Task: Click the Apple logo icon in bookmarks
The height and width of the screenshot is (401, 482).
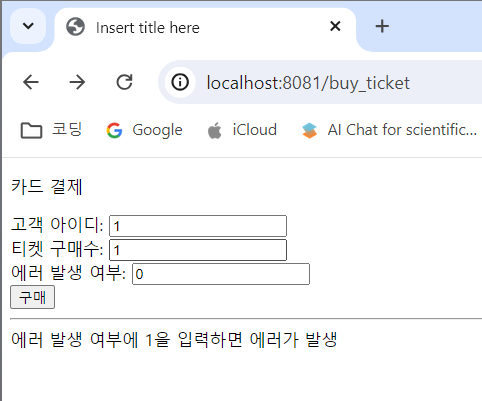Action: point(215,130)
